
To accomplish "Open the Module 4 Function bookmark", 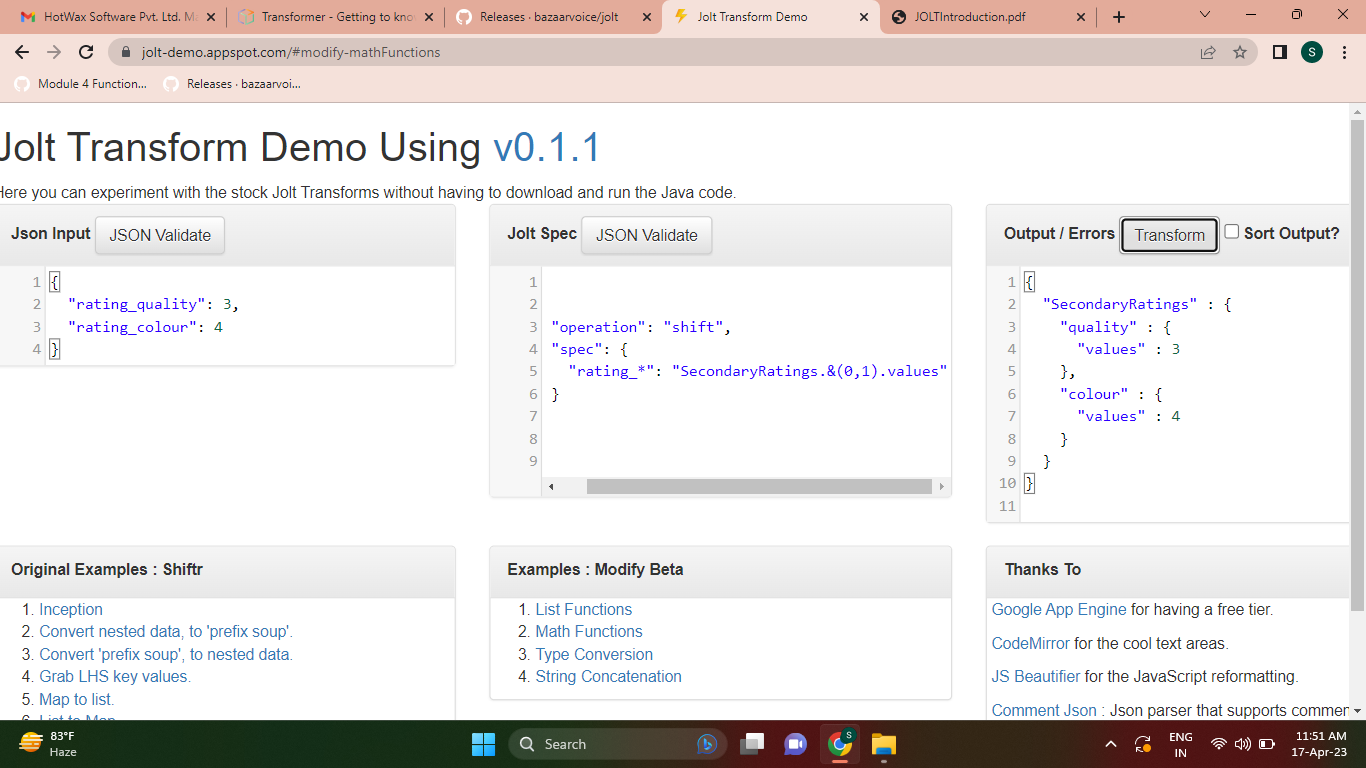I will pyautogui.click(x=81, y=84).
